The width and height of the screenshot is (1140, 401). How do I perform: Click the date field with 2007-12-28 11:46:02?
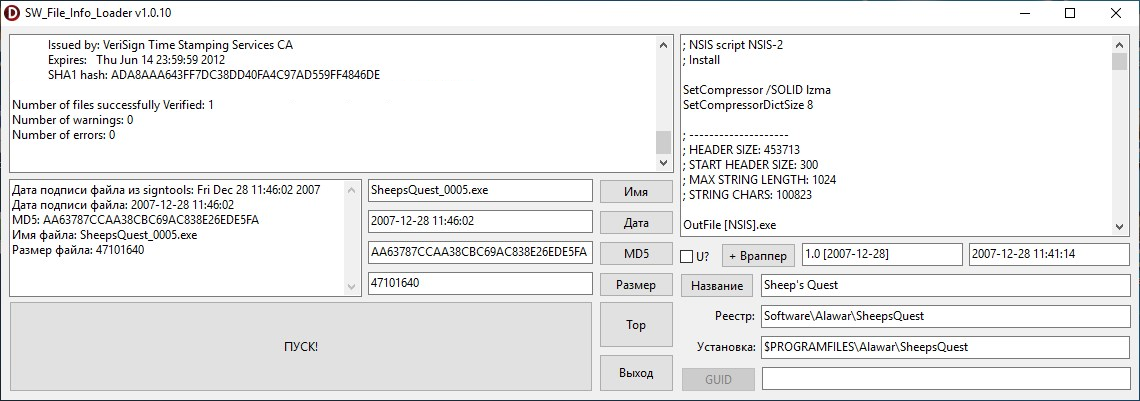click(481, 222)
